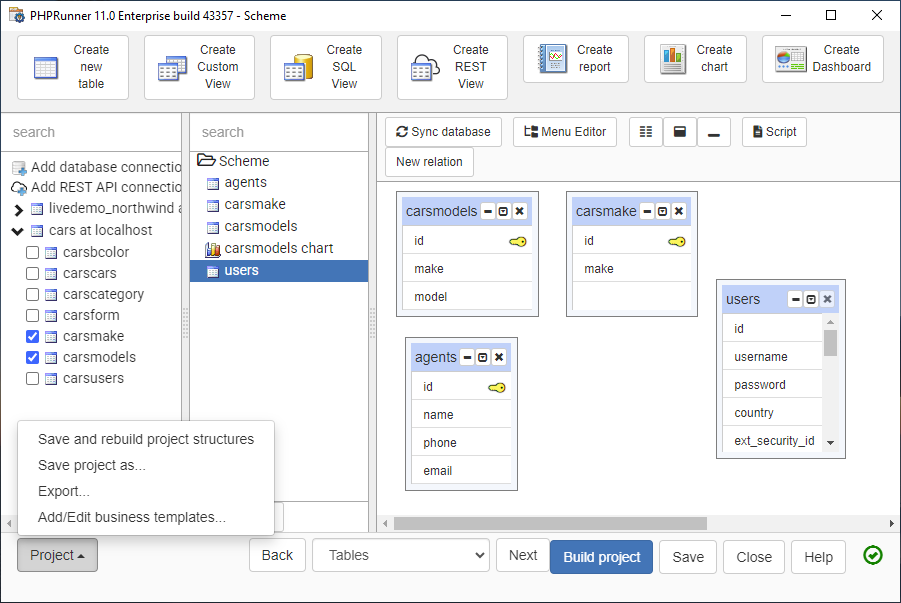Maximize the users table box

click(x=811, y=299)
